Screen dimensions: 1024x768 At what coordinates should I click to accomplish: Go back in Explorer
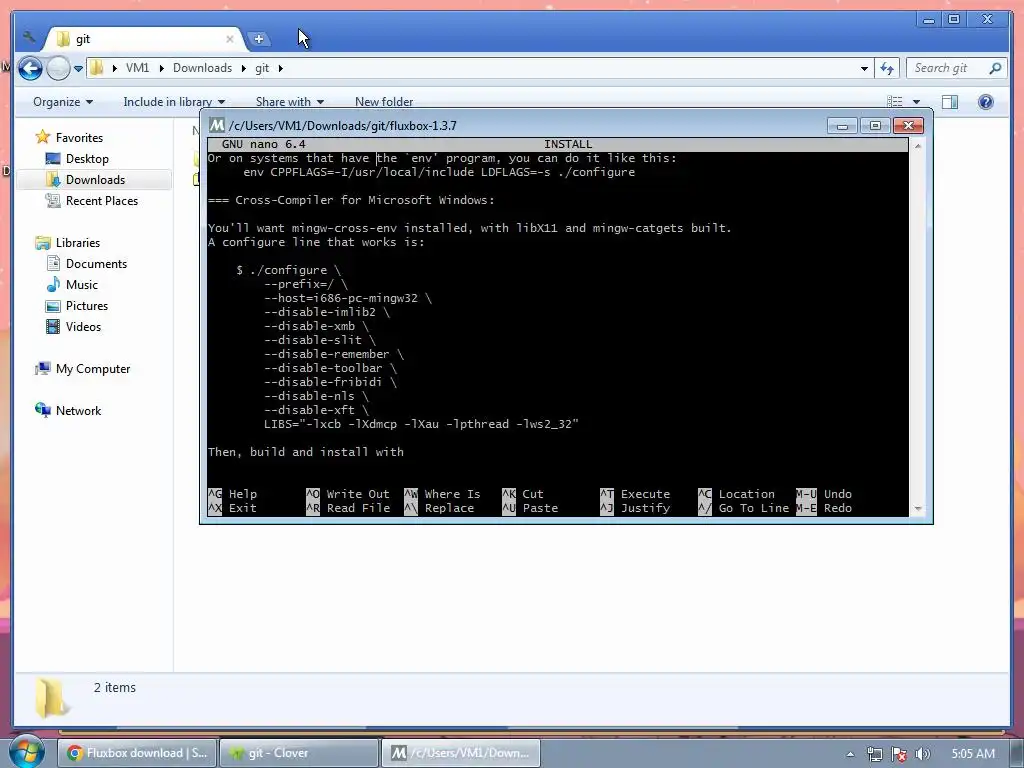click(x=30, y=68)
